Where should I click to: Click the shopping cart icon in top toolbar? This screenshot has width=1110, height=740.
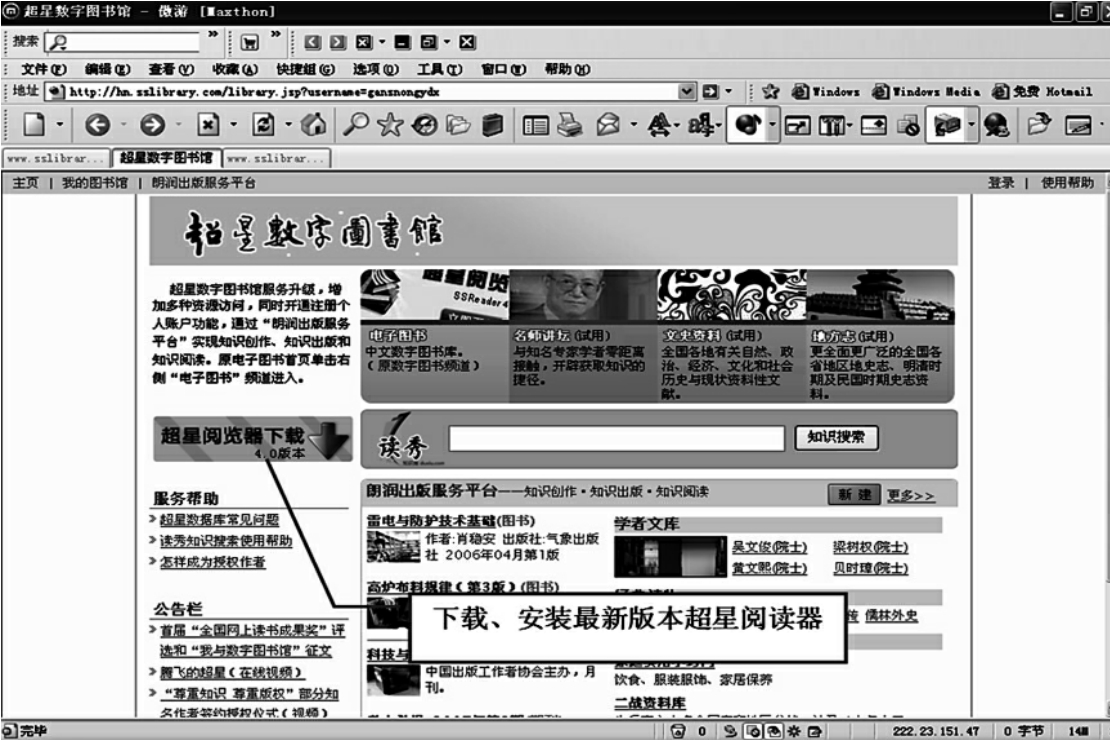(x=249, y=42)
